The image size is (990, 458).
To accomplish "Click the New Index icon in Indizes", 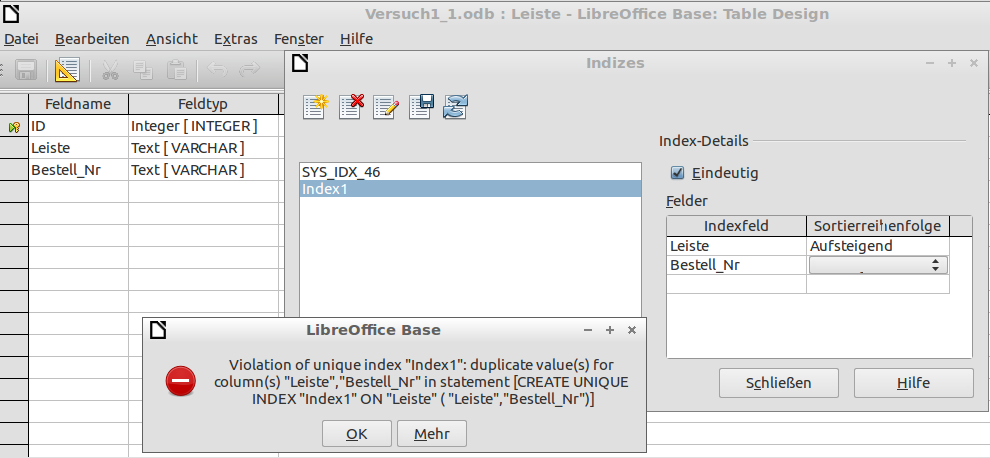I will coord(315,106).
